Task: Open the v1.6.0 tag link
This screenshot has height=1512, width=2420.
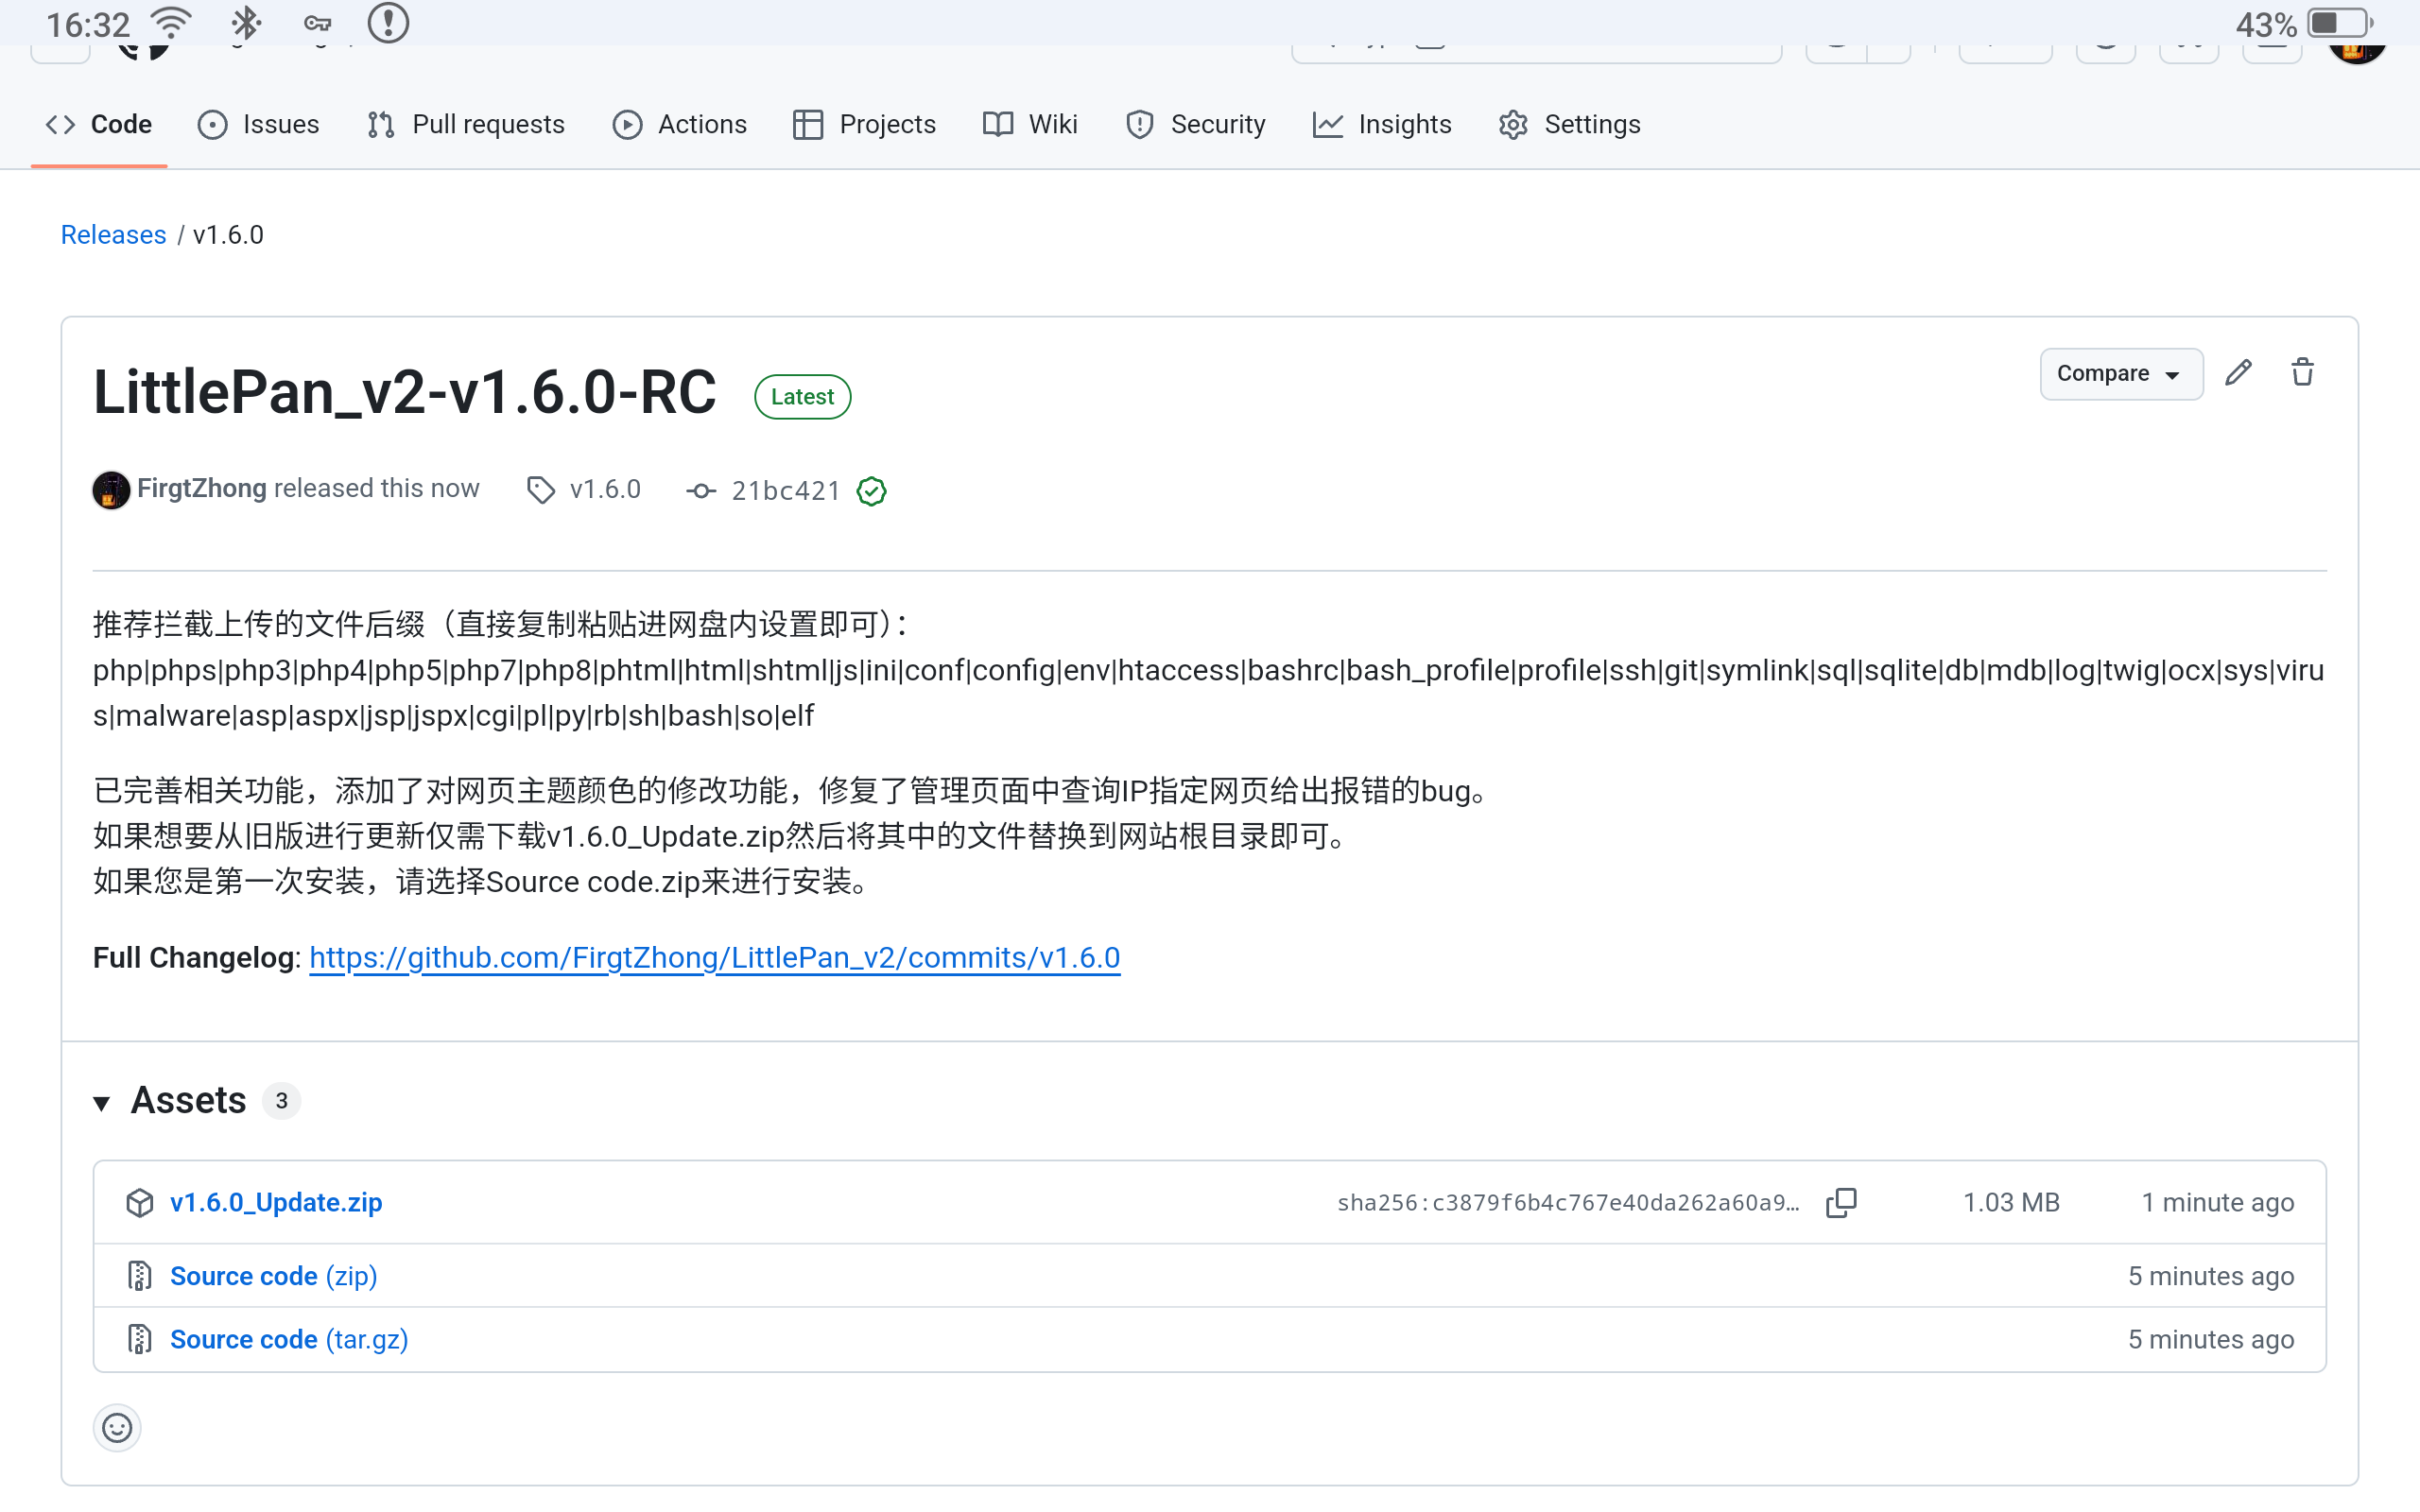Action: click(605, 490)
